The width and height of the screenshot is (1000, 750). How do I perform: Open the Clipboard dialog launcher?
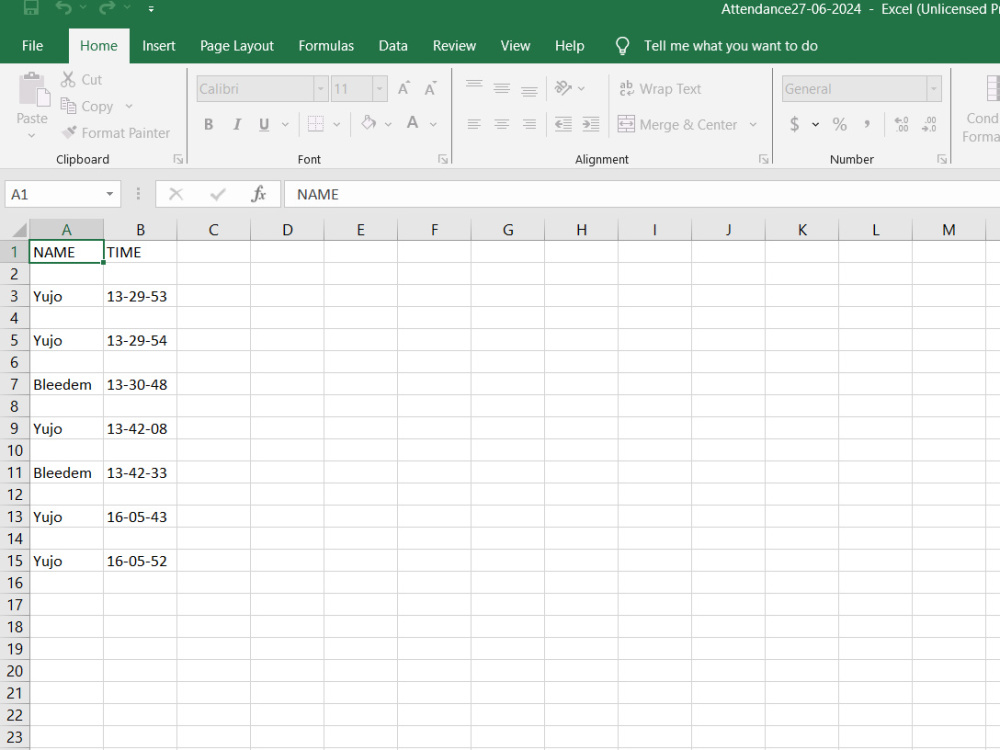tap(179, 159)
